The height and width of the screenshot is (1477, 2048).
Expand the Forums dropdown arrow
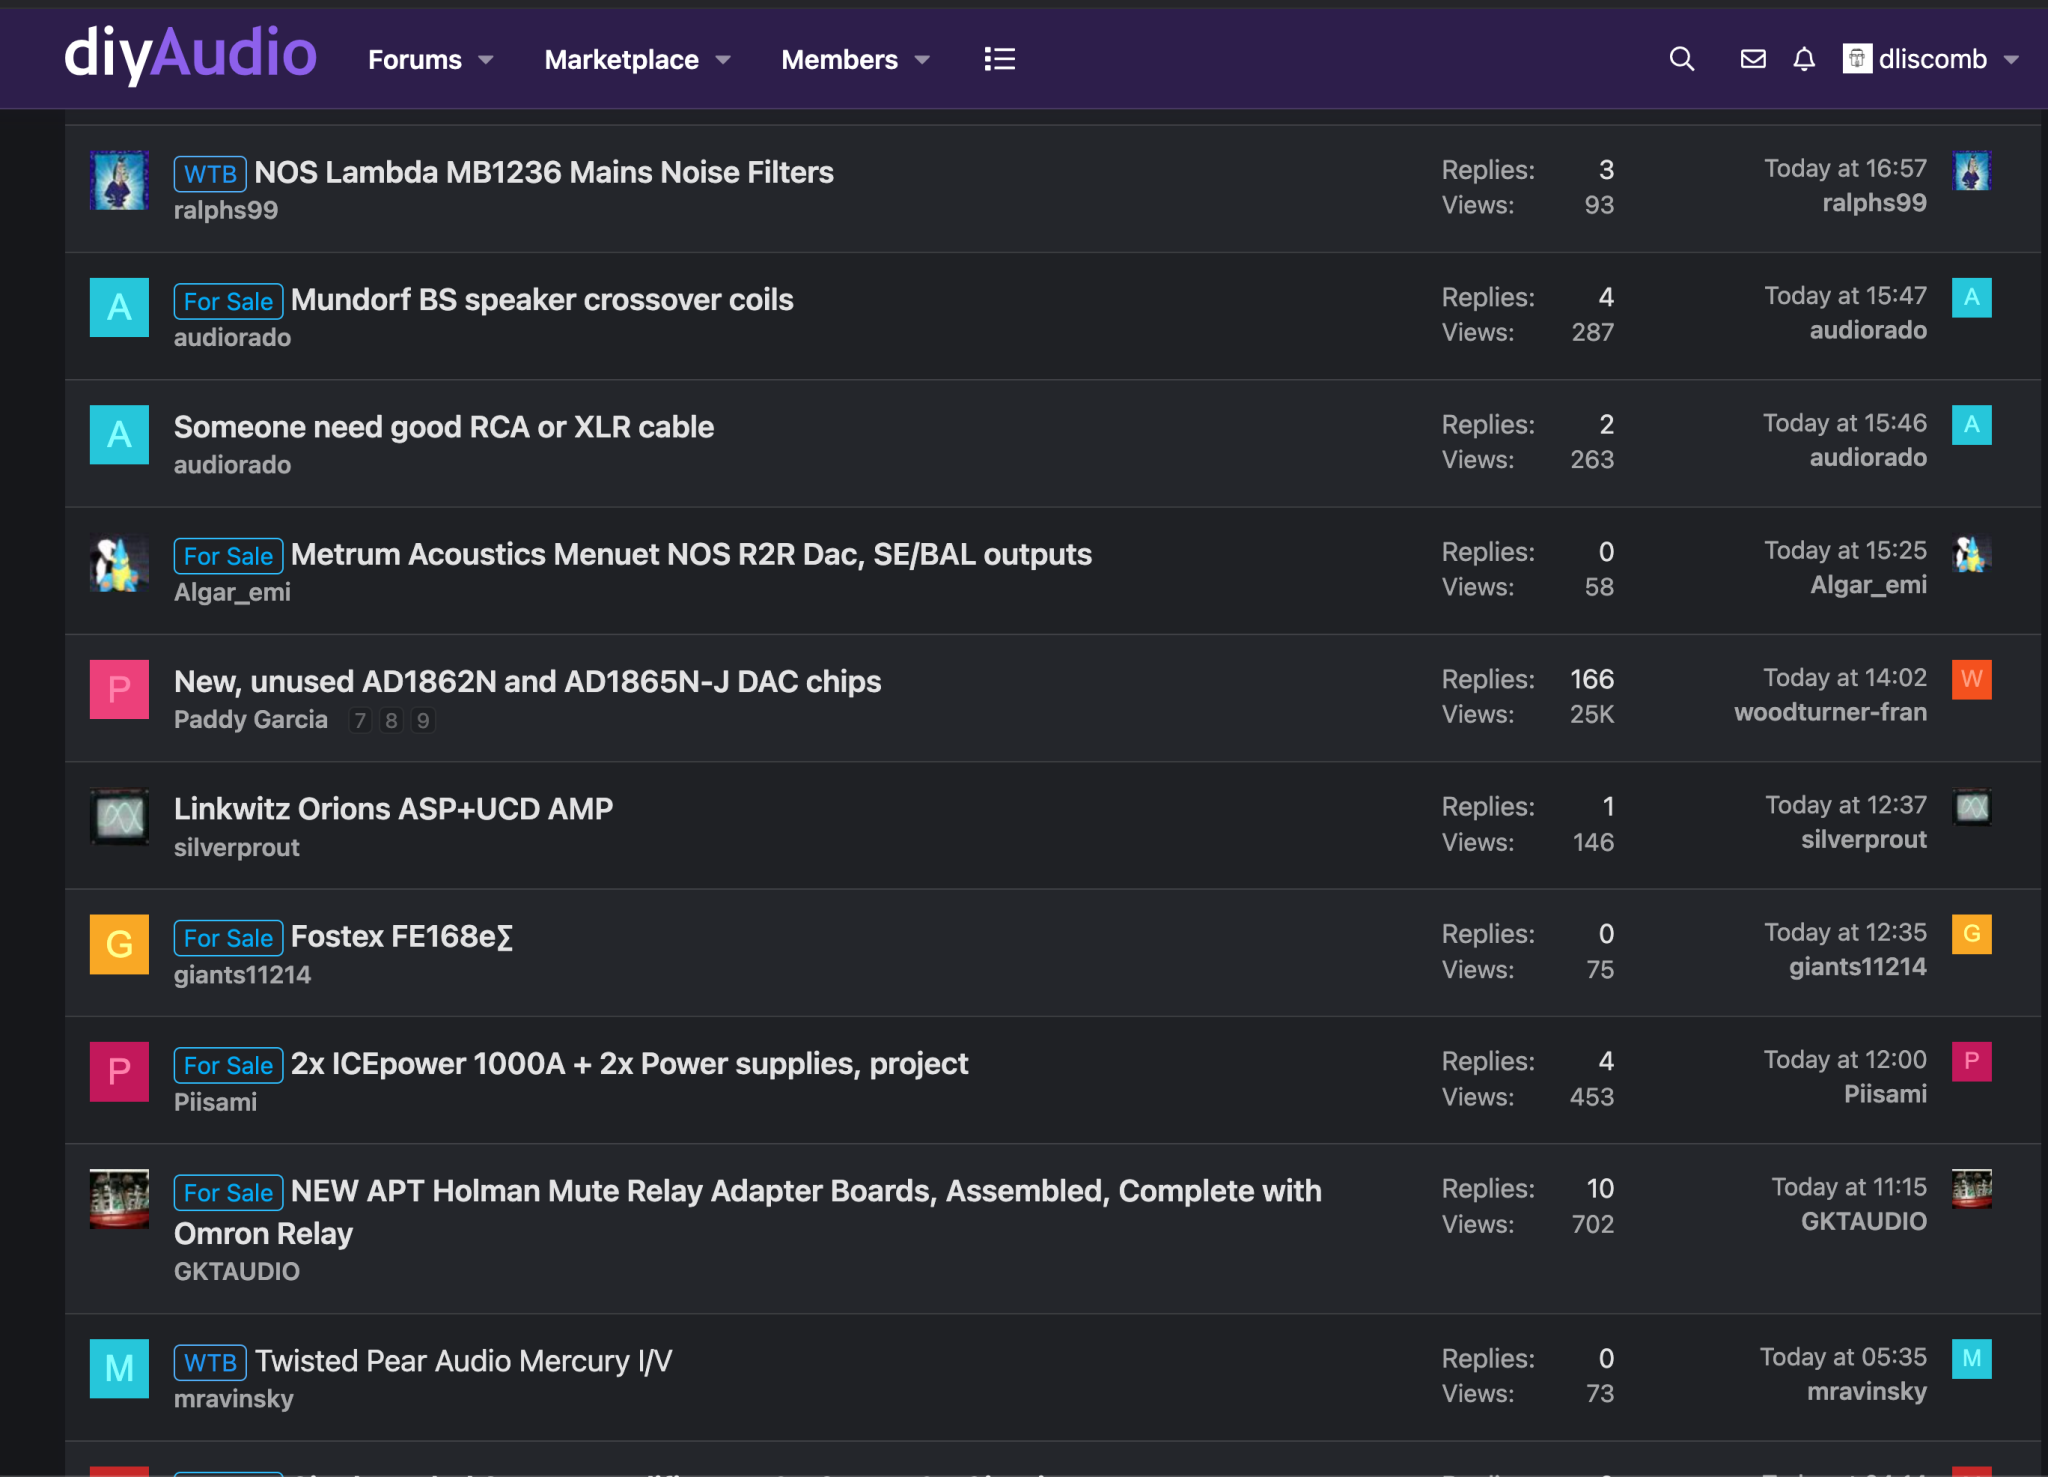(x=486, y=60)
